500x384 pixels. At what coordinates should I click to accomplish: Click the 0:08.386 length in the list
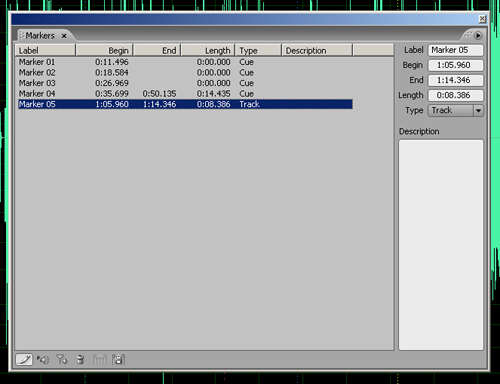(213, 104)
